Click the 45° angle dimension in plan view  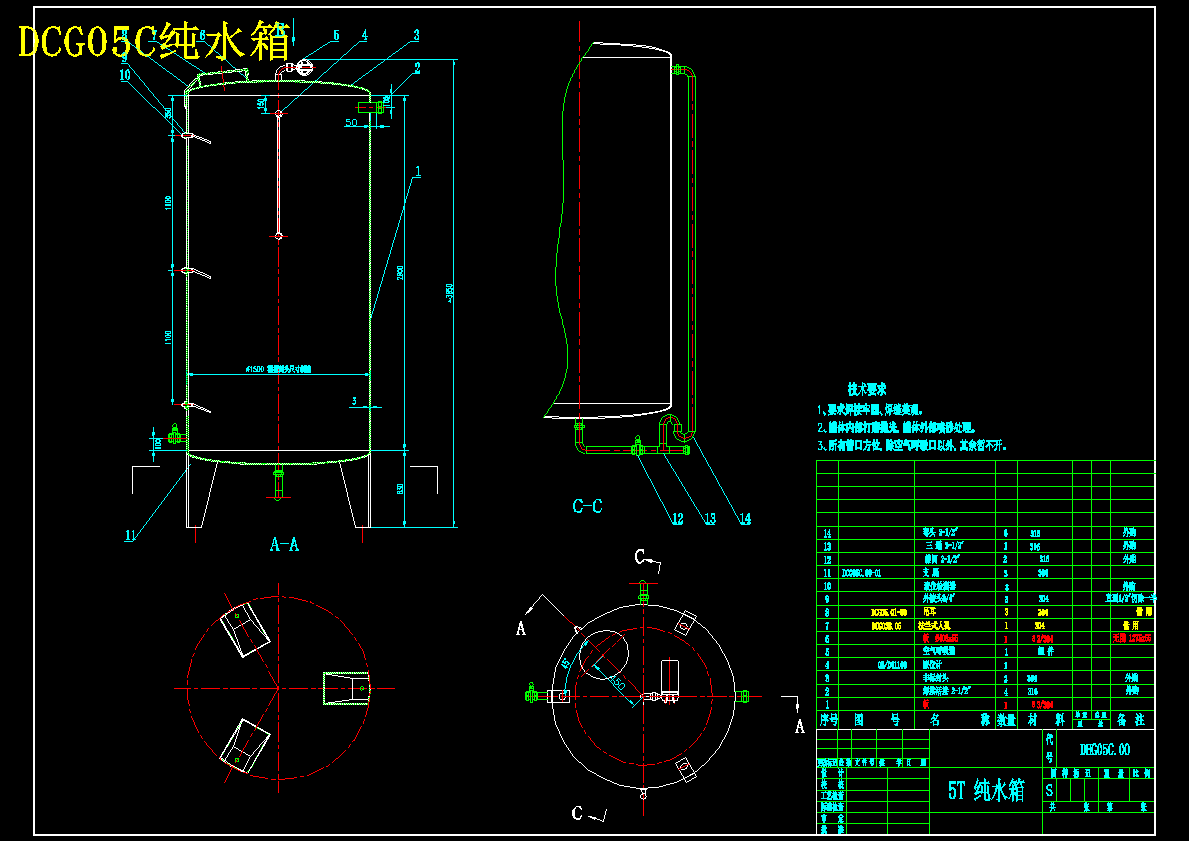point(564,663)
